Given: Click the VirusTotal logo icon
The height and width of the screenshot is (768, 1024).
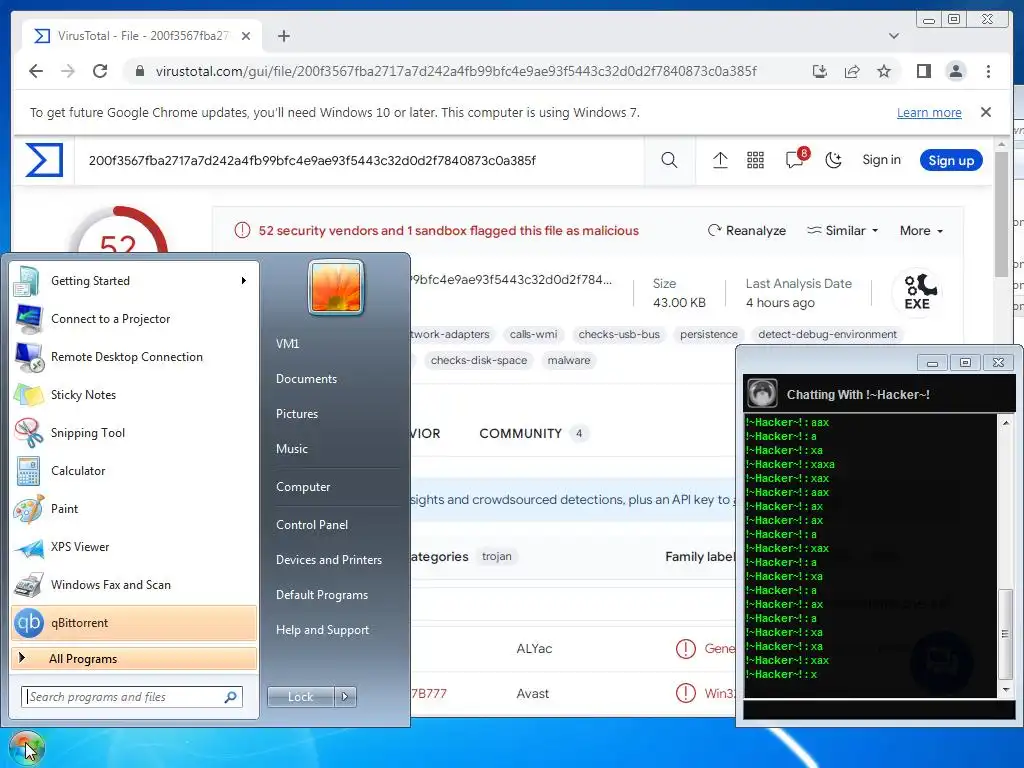Looking at the screenshot, I should pyautogui.click(x=44, y=160).
